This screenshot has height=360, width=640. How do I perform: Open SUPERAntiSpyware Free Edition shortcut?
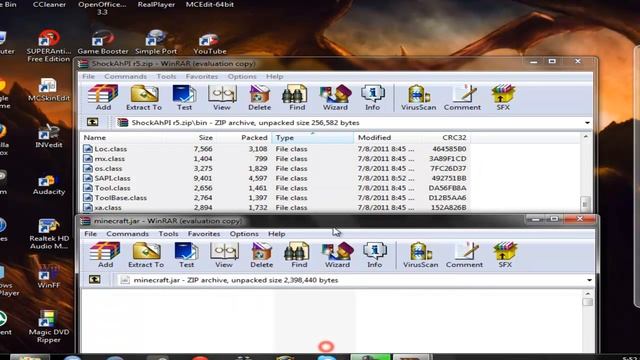tap(49, 46)
